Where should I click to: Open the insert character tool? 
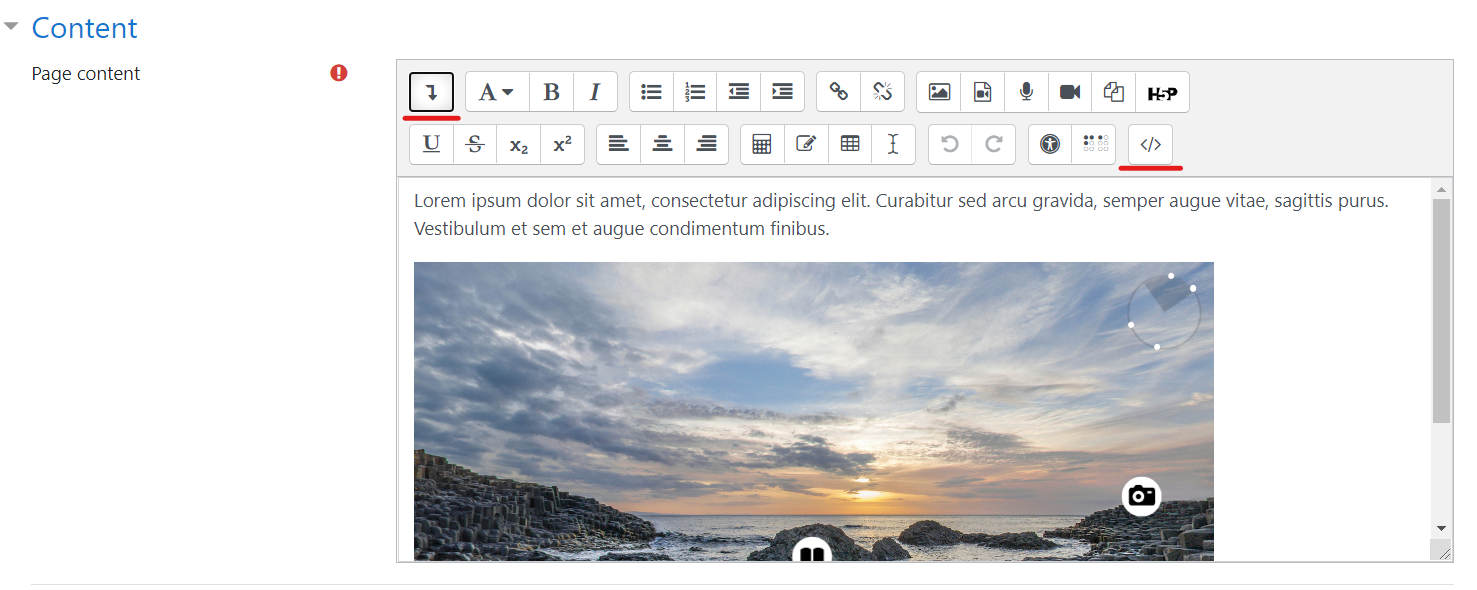pos(806,144)
